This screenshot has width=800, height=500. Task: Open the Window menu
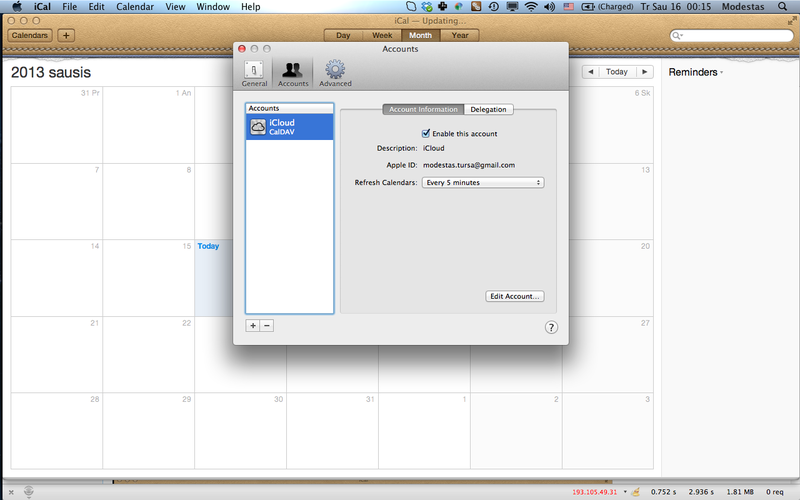pos(213,7)
